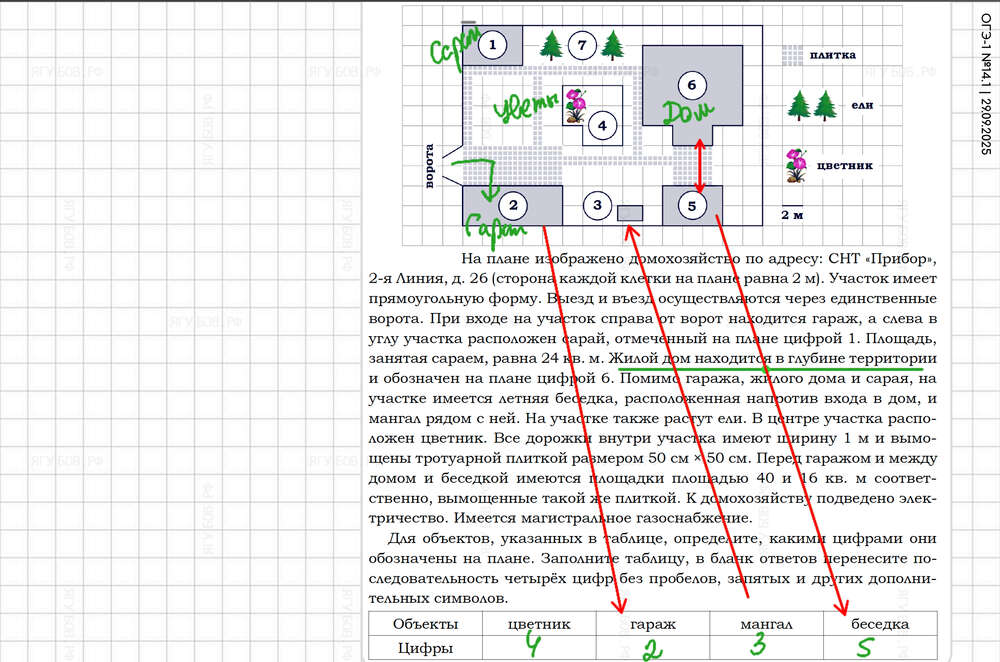
Task: Click the tile pattern icon beside "плитка"
Action: pos(793,55)
